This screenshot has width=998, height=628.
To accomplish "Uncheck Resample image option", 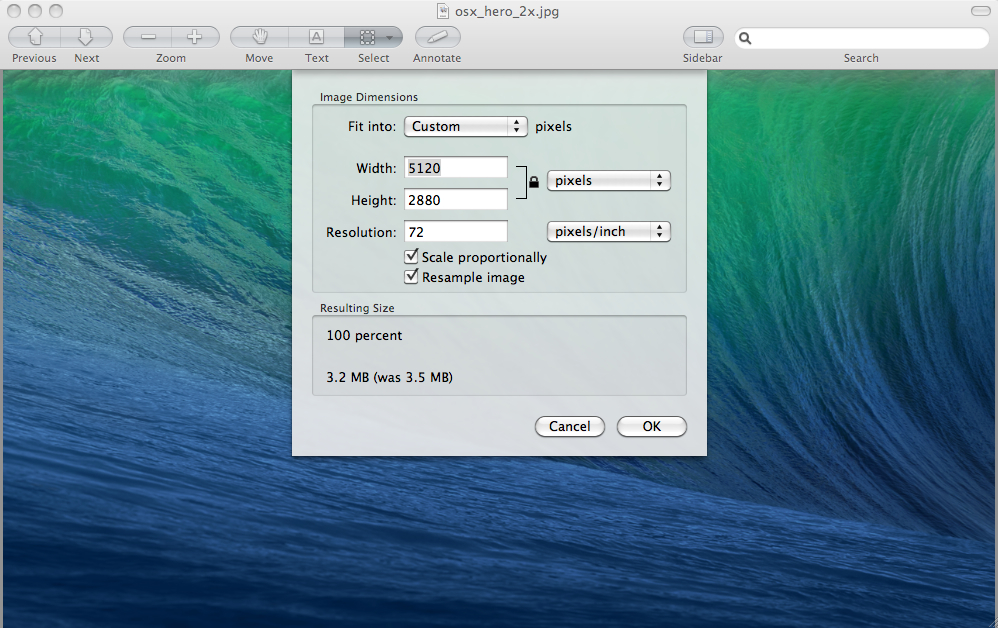I will click(x=411, y=277).
